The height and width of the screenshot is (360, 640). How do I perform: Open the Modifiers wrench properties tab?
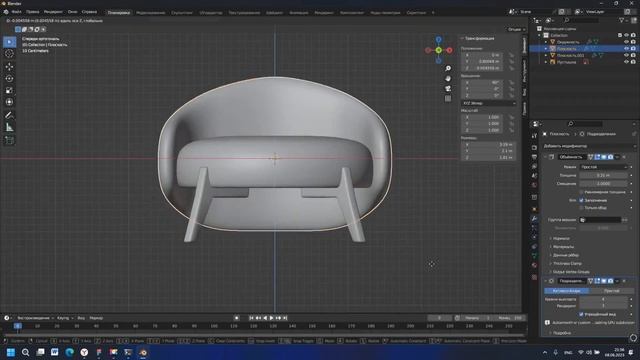(x=534, y=219)
